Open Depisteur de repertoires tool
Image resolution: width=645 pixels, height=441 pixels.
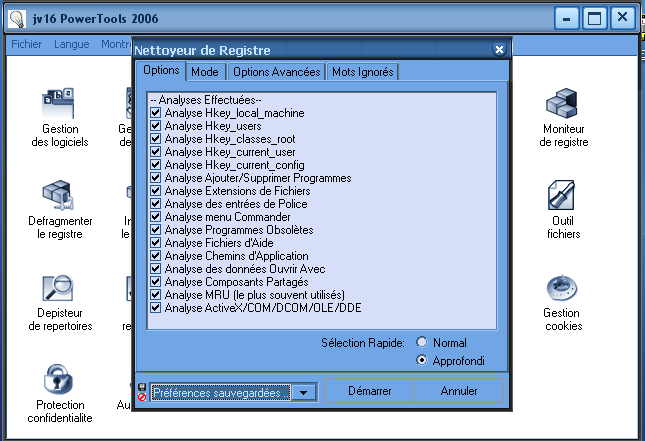[59, 289]
